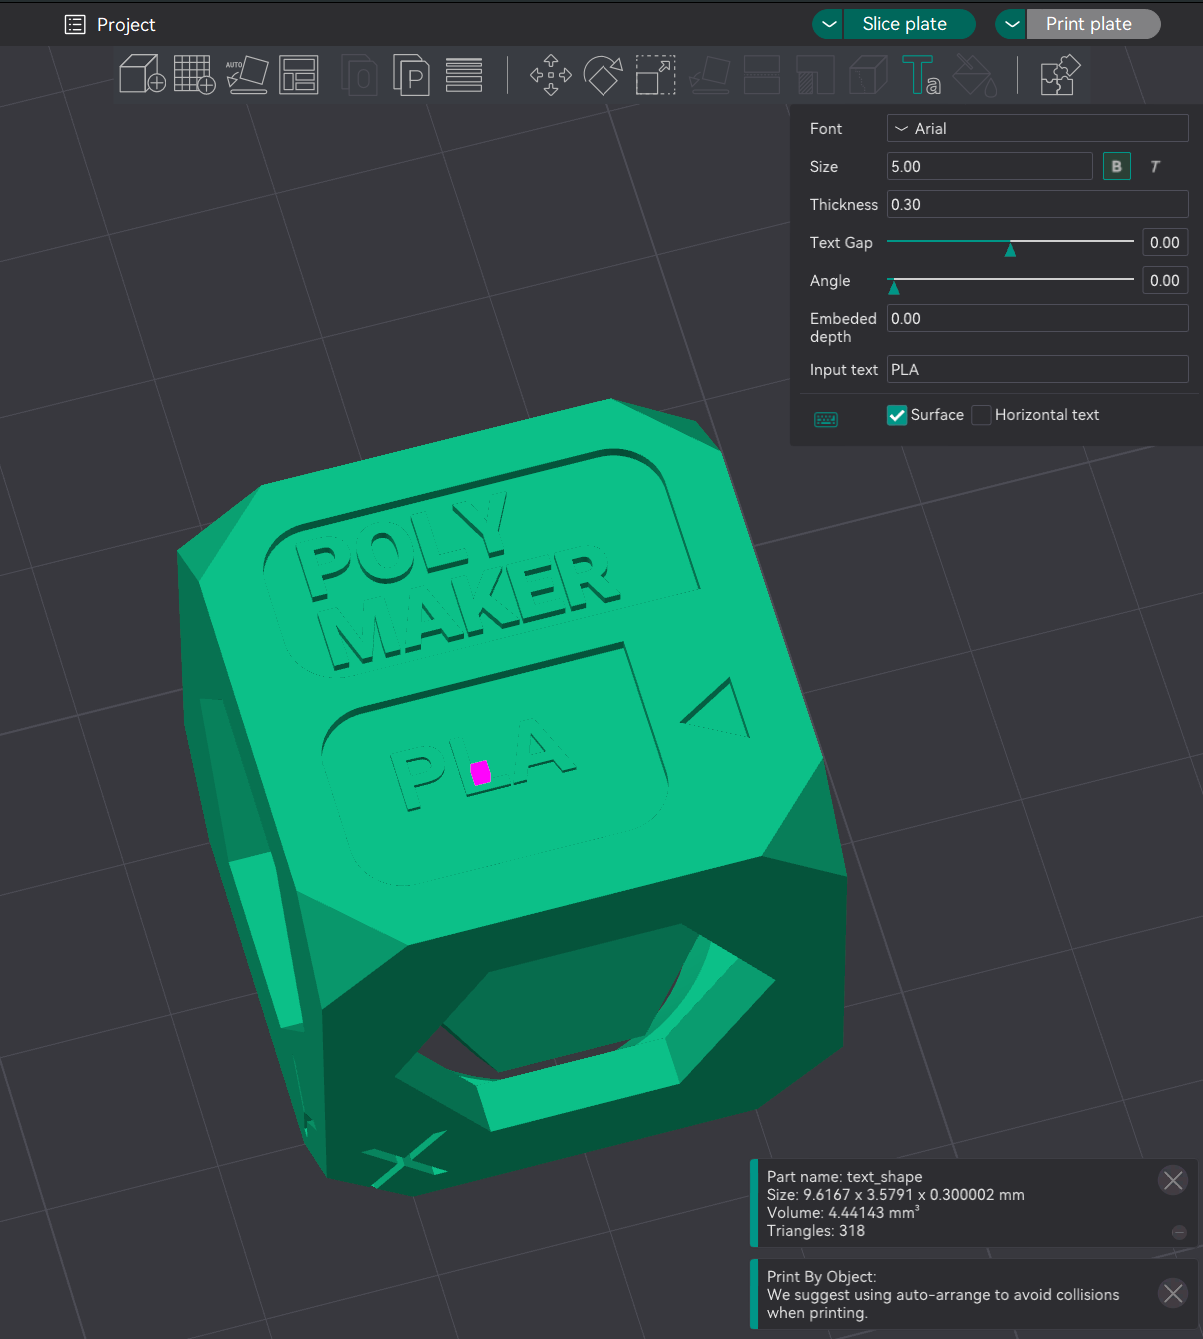Open the Text tool

(920, 74)
